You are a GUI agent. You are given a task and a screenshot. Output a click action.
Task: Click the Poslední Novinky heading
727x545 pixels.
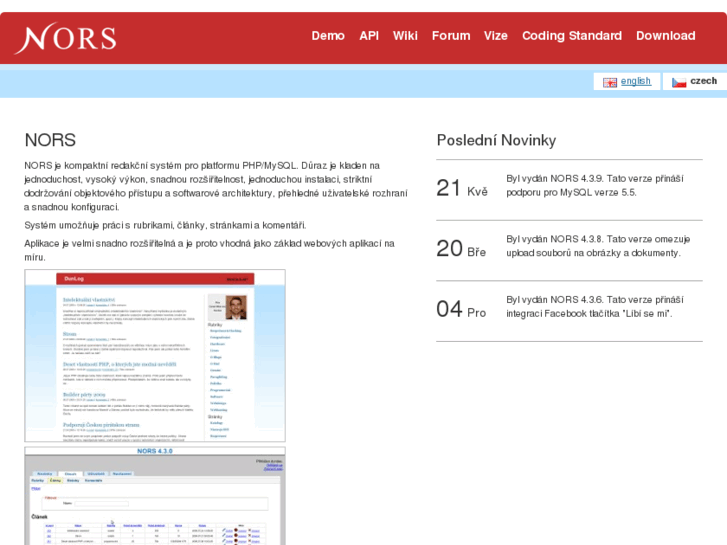pyautogui.click(x=496, y=140)
